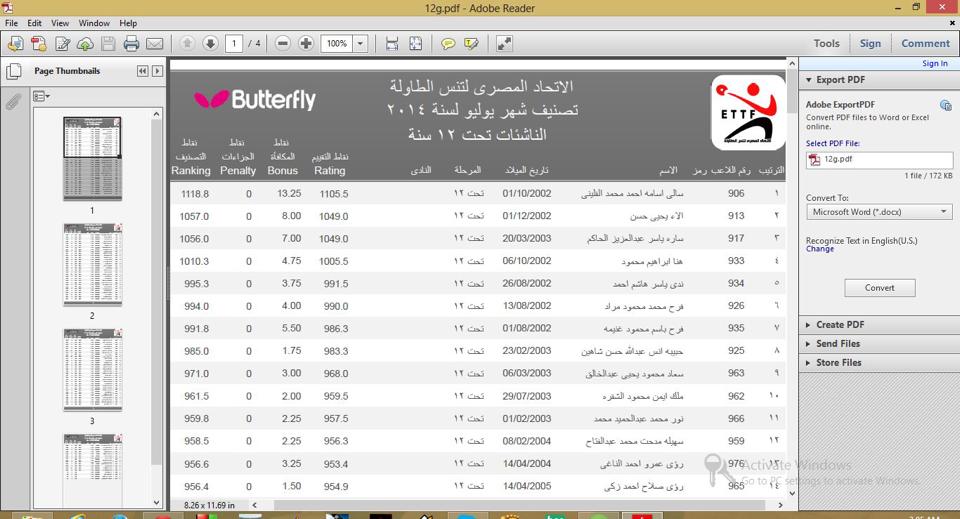Open the thumbnail options menu
The width and height of the screenshot is (960, 519).
coord(42,97)
